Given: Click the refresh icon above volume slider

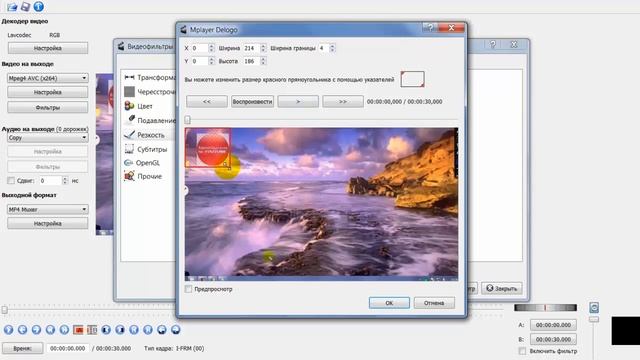Looking at the screenshot, I should [x=594, y=307].
